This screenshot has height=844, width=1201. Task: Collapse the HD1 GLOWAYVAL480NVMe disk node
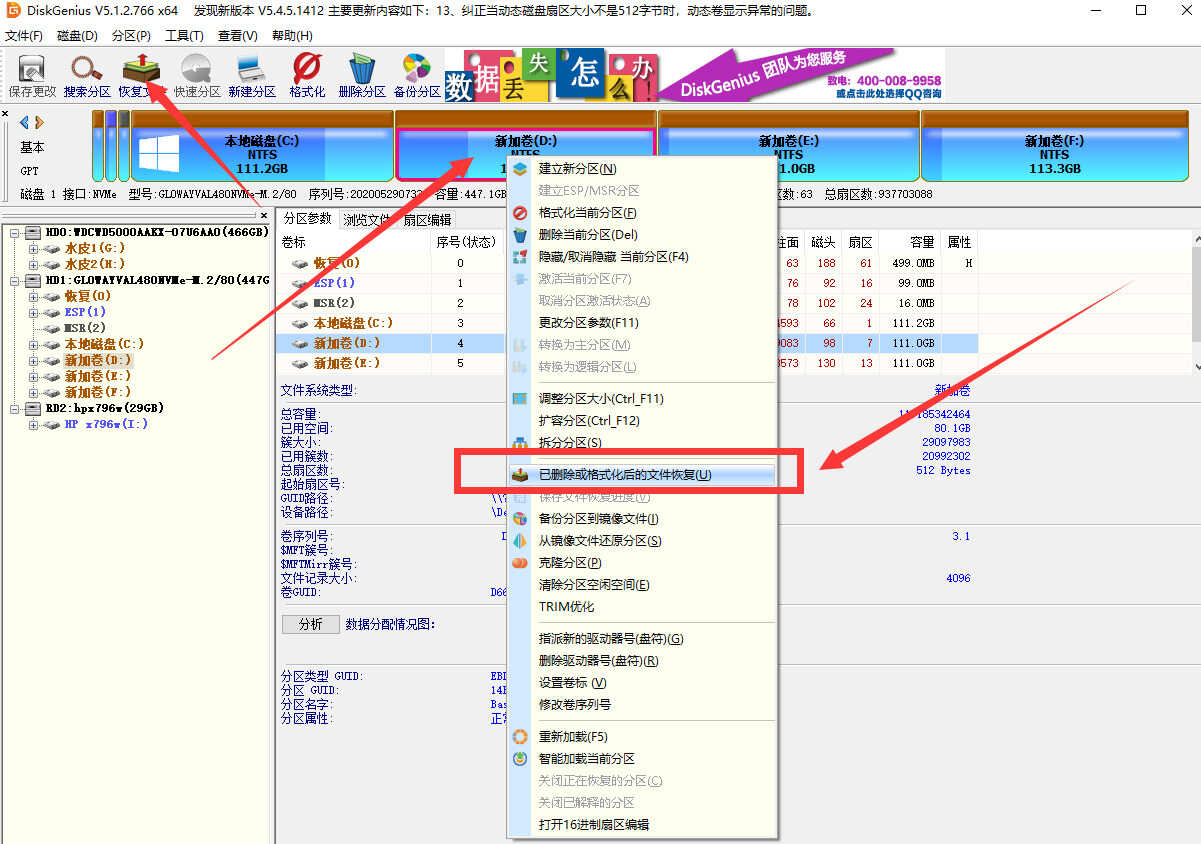(16, 280)
